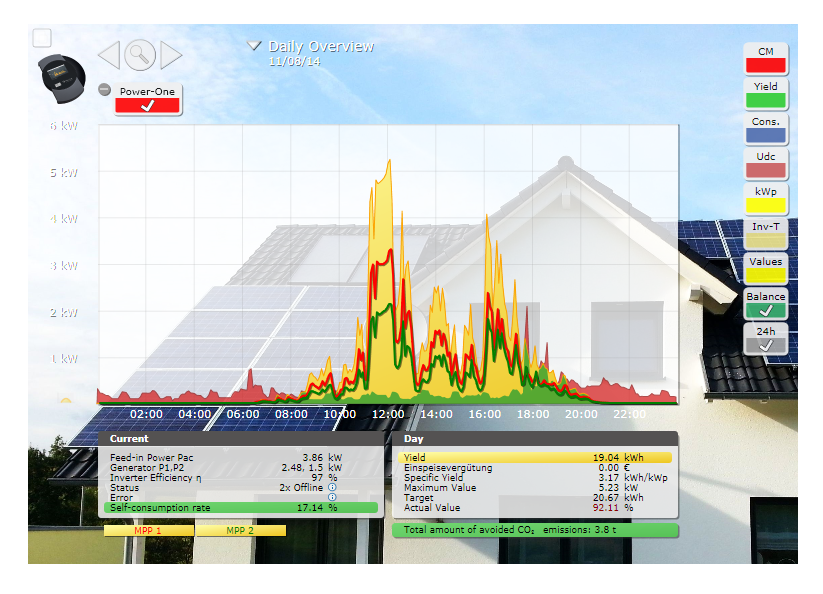This screenshot has height=594, width=823.
Task: Click the Maximum Value row
Action: pyautogui.click(x=535, y=487)
